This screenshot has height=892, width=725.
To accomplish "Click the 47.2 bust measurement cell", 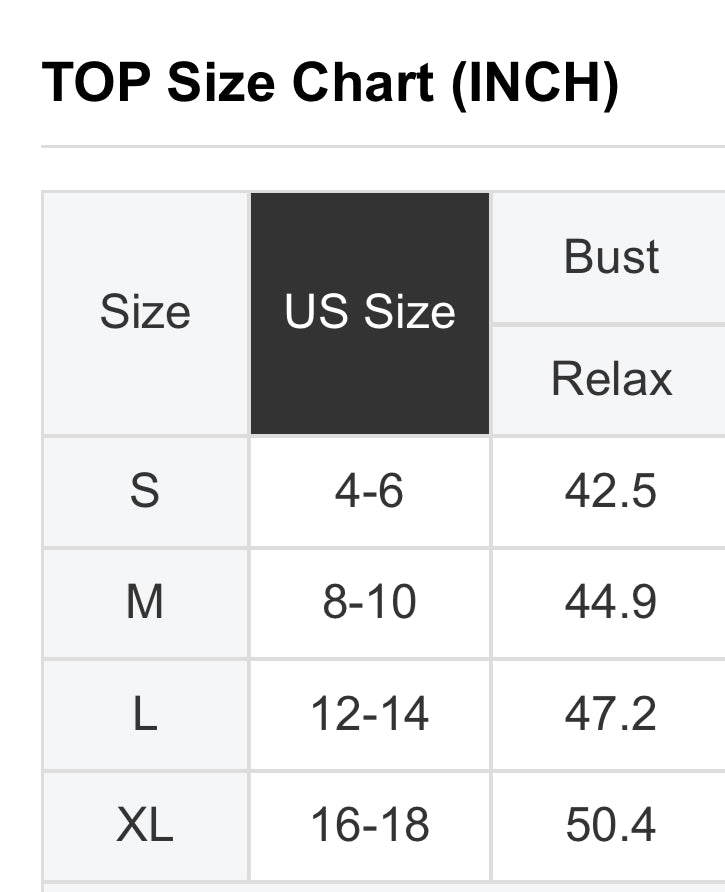I will click(611, 714).
